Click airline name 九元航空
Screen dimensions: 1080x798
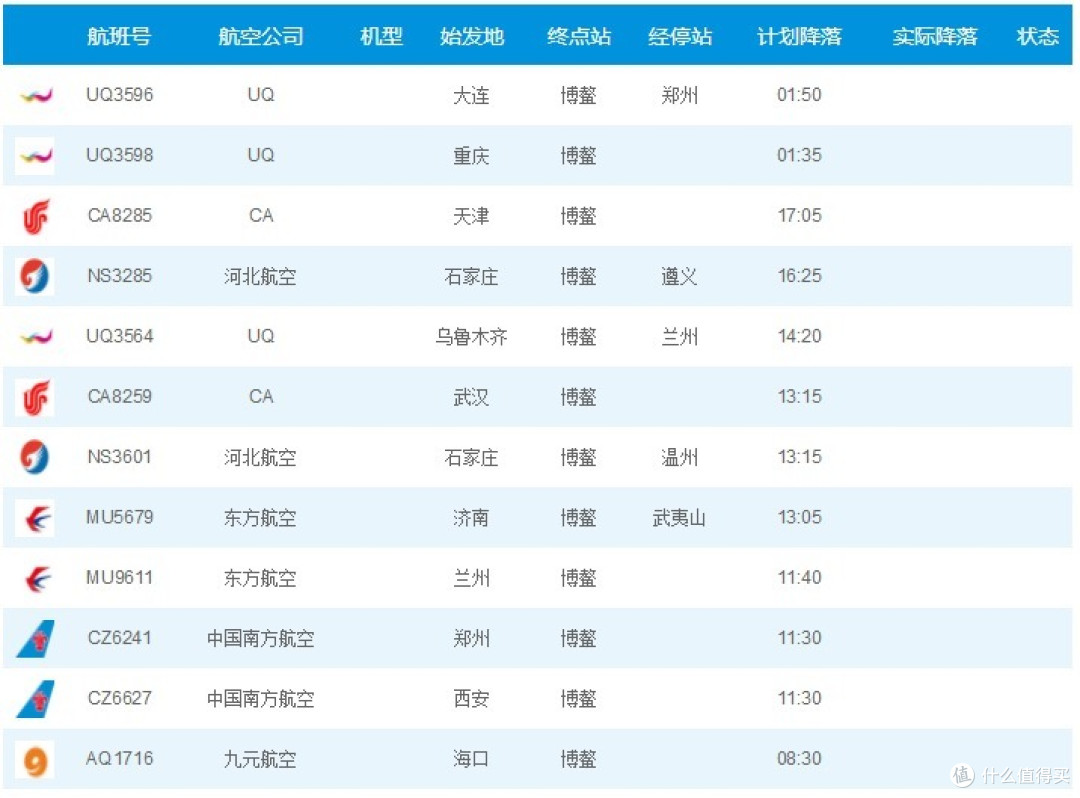click(260, 759)
